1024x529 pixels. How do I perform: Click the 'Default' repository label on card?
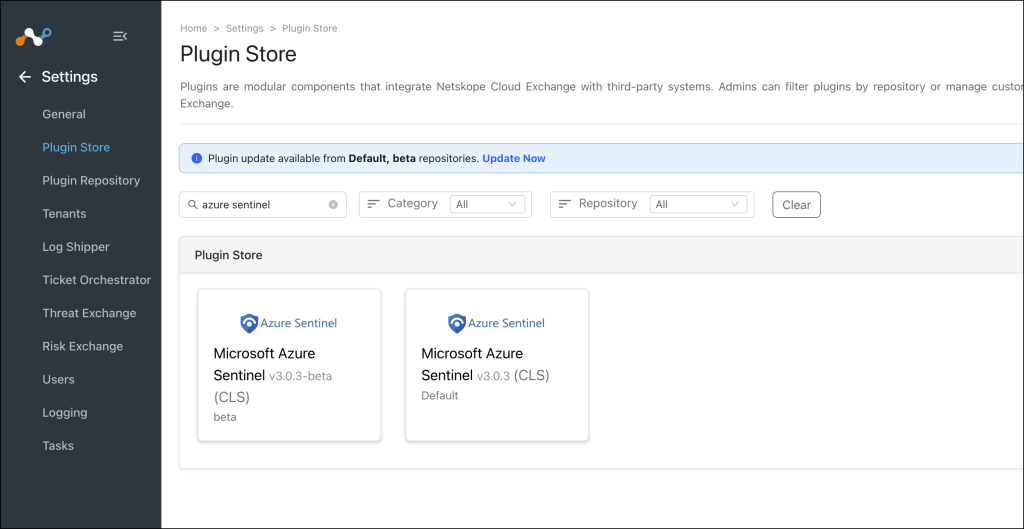440,396
